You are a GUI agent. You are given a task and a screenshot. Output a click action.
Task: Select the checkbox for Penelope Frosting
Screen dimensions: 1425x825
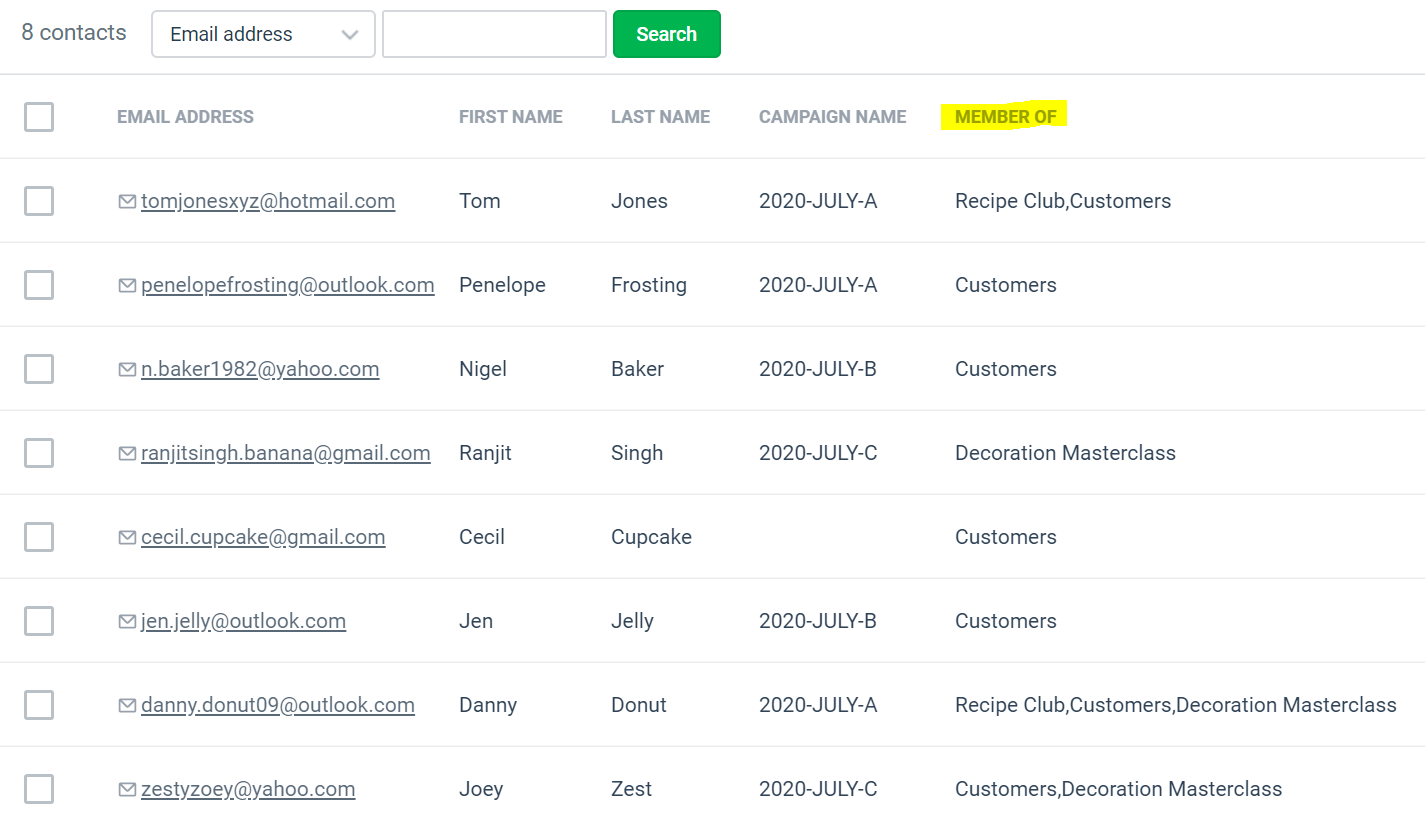(39, 285)
